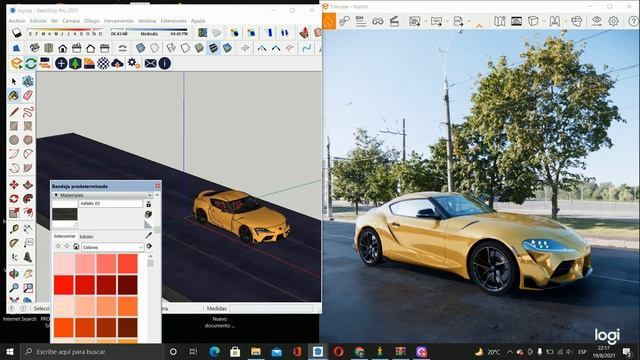Open Enscape Asset Library tree icon
The width and height of the screenshot is (640, 360).
75,63
